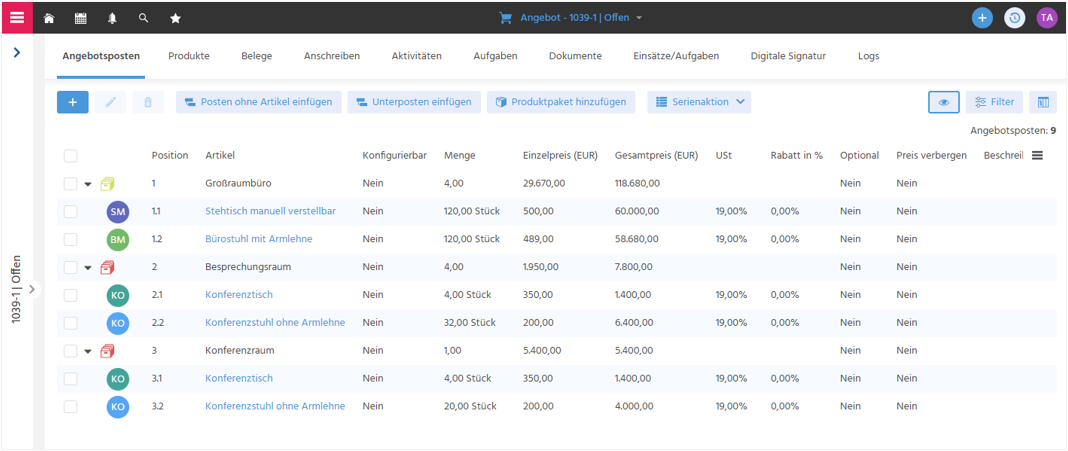Switch to the Belege tab

(x=257, y=56)
